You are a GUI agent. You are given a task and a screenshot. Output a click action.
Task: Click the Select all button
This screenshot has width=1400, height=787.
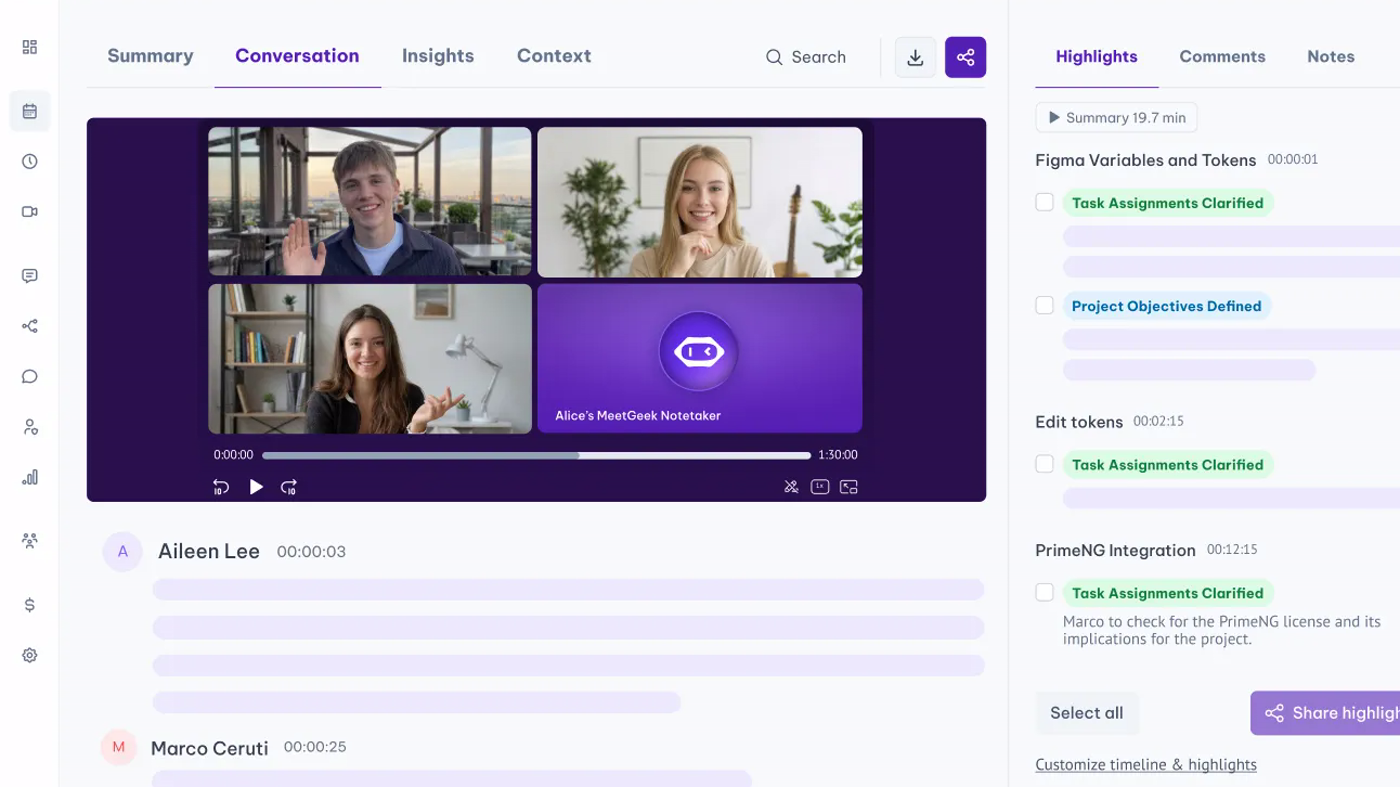tap(1087, 713)
